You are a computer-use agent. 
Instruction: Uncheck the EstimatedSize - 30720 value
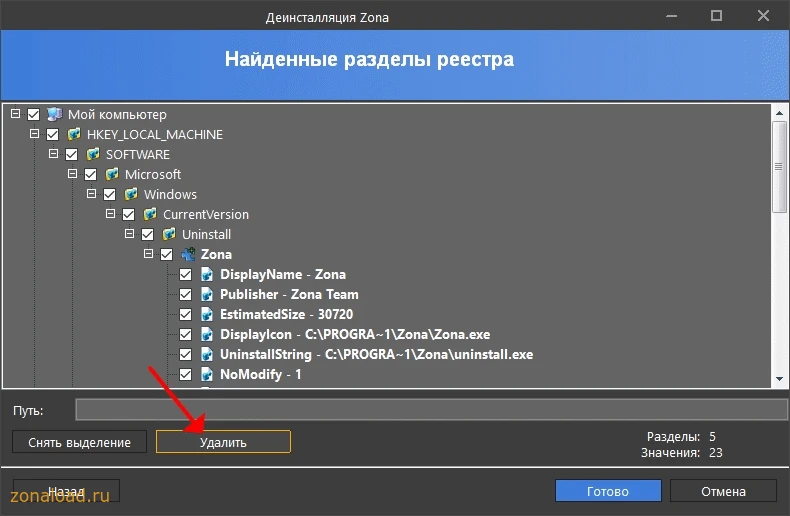[185, 314]
